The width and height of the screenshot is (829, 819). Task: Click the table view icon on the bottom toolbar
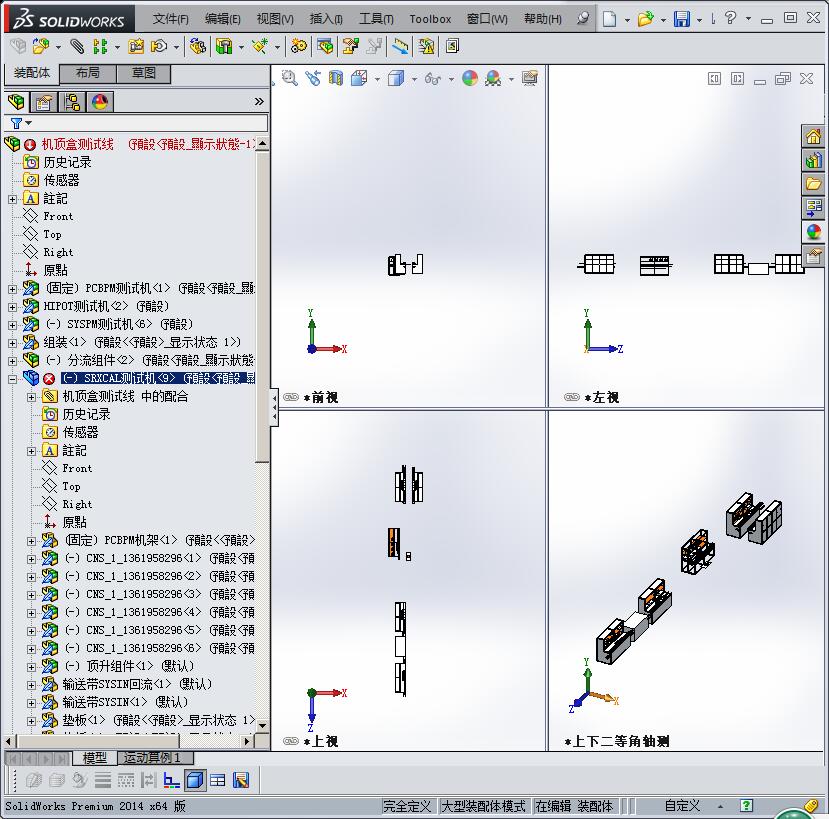(x=217, y=780)
